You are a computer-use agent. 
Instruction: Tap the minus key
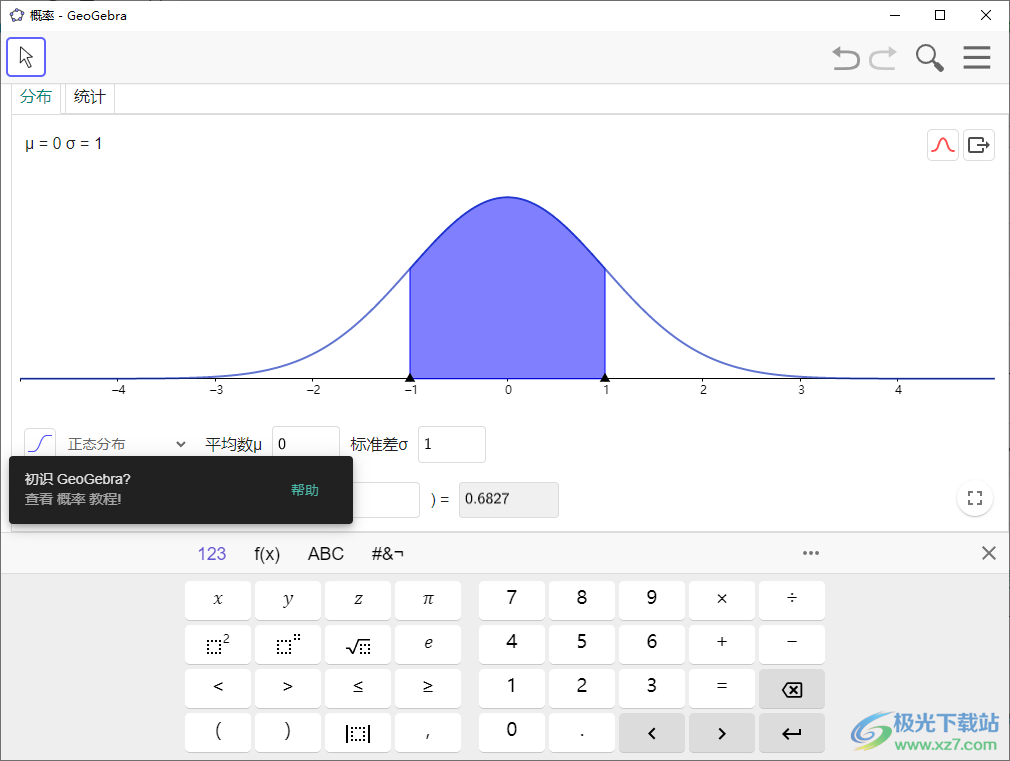click(x=792, y=644)
